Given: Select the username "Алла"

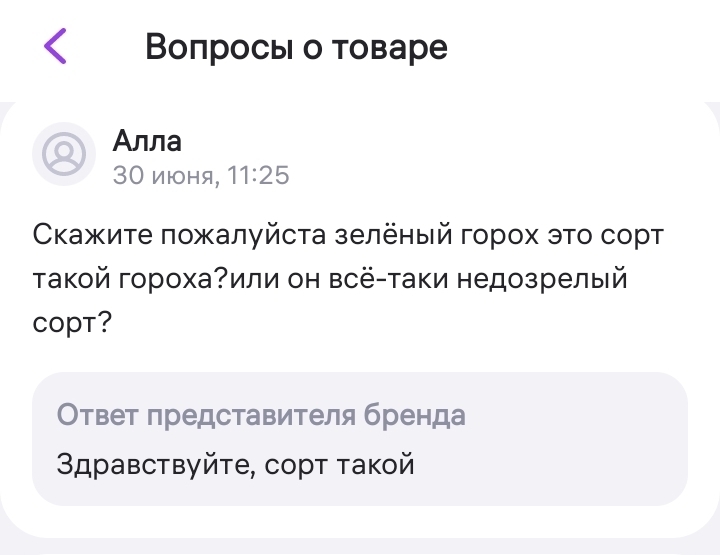Looking at the screenshot, I should pyautogui.click(x=146, y=141).
